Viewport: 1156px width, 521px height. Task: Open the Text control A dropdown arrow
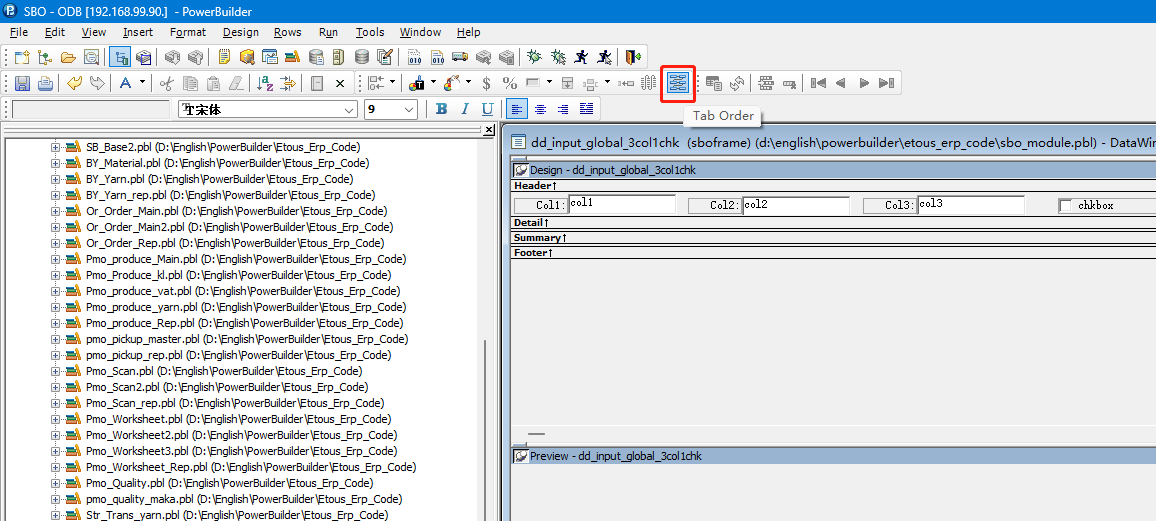click(x=142, y=83)
